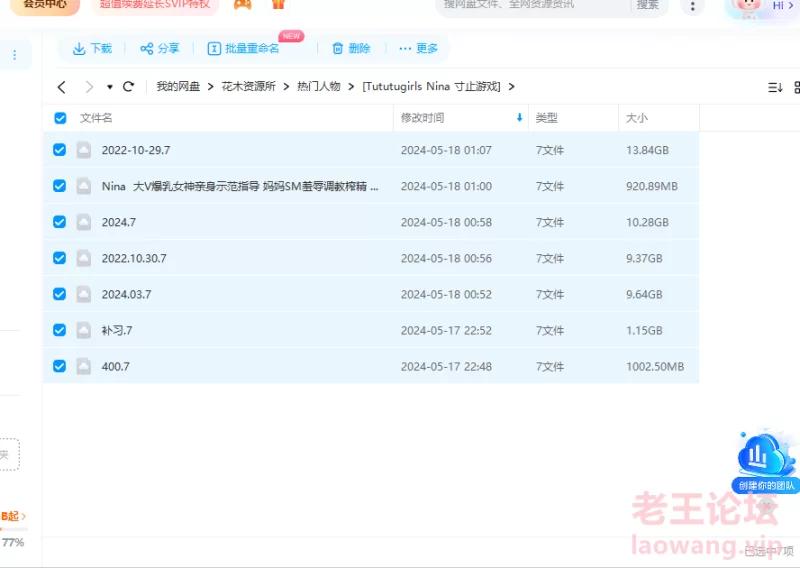This screenshot has width=800, height=568.
Task: Click 创建你的团队 label button
Action: click(766, 485)
